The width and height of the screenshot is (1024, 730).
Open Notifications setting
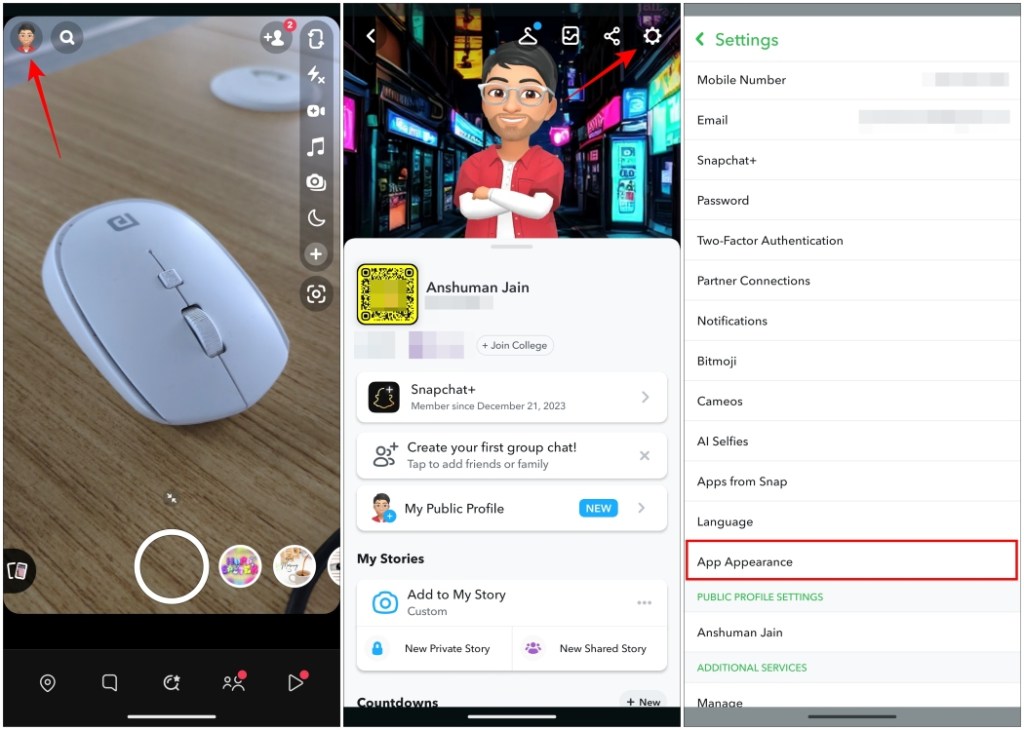(x=852, y=321)
